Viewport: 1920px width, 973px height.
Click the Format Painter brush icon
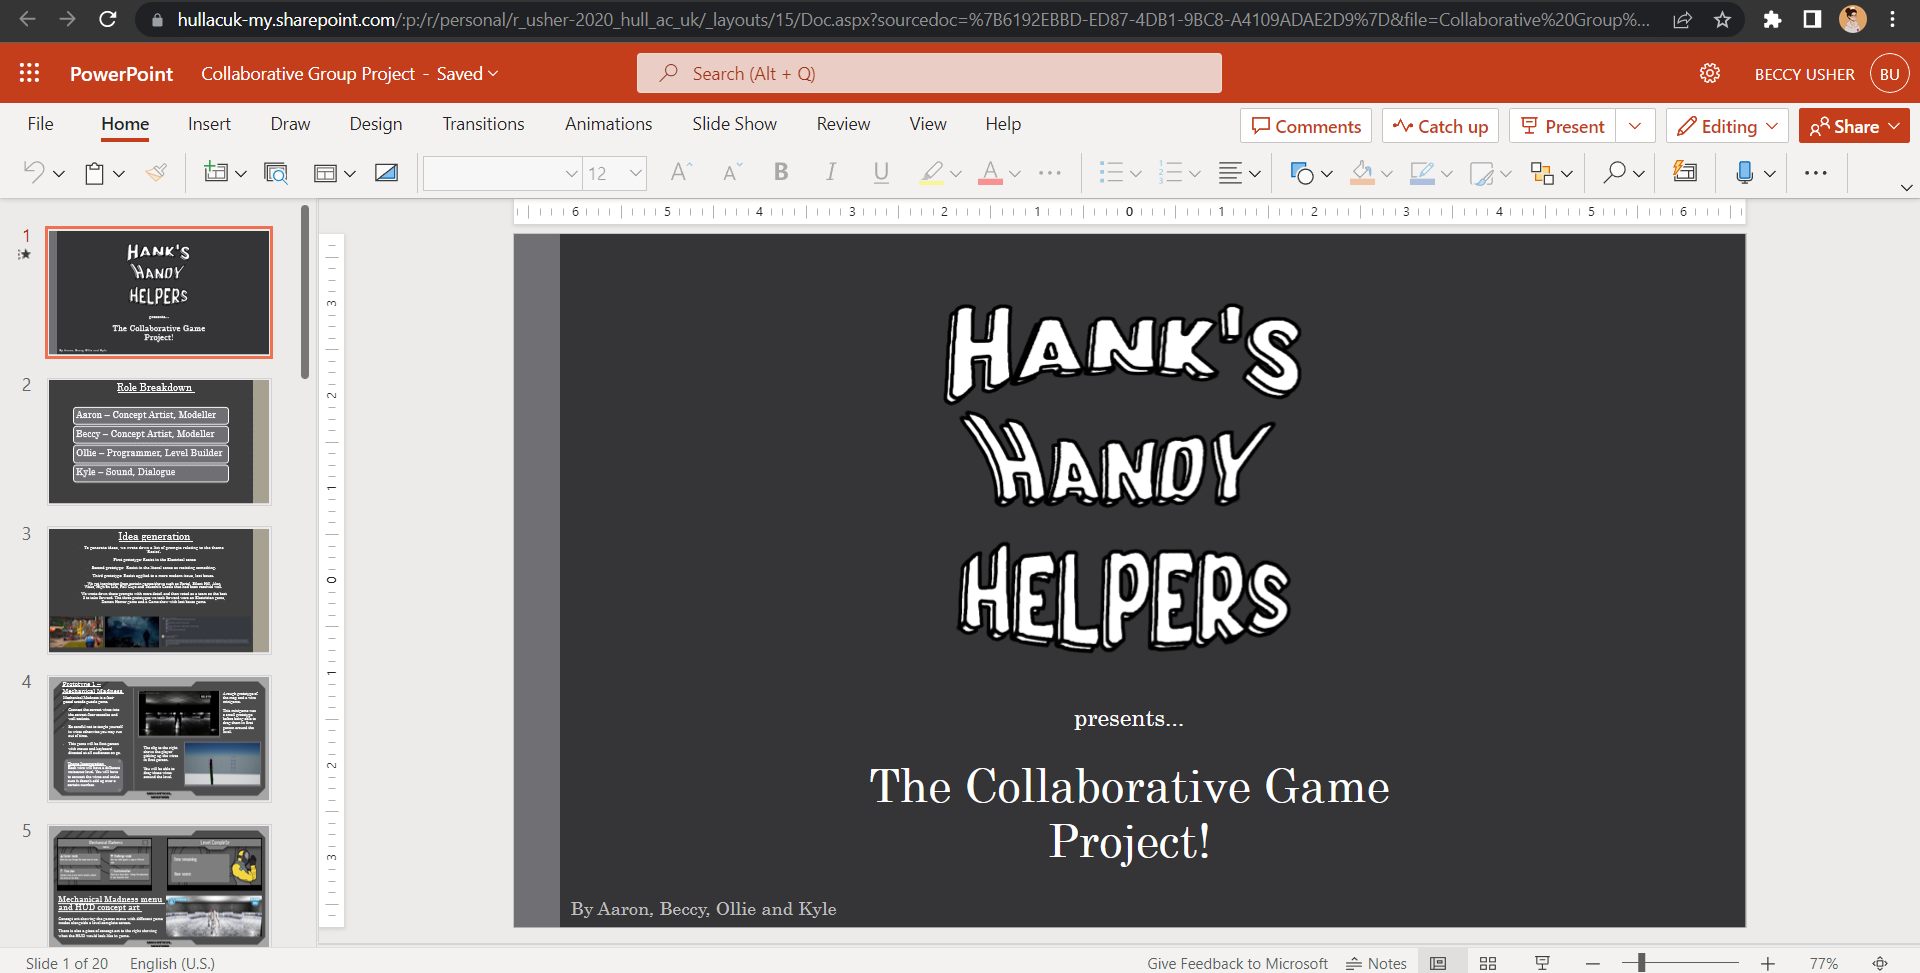click(156, 173)
